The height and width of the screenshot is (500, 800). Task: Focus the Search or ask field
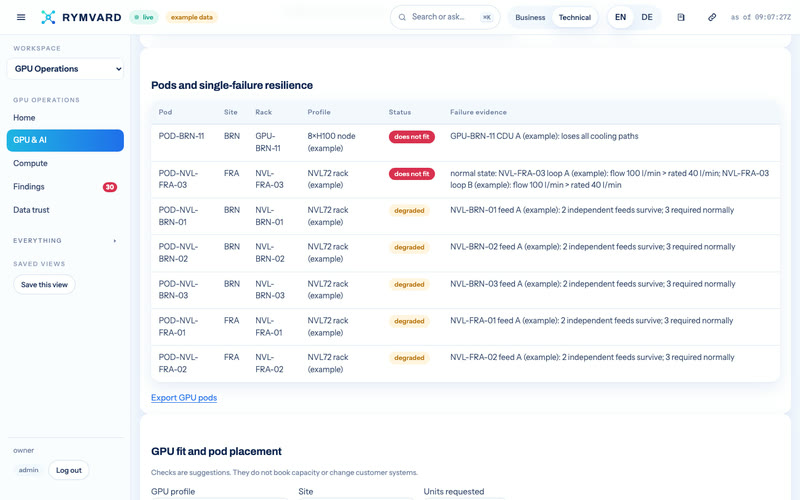[445, 17]
